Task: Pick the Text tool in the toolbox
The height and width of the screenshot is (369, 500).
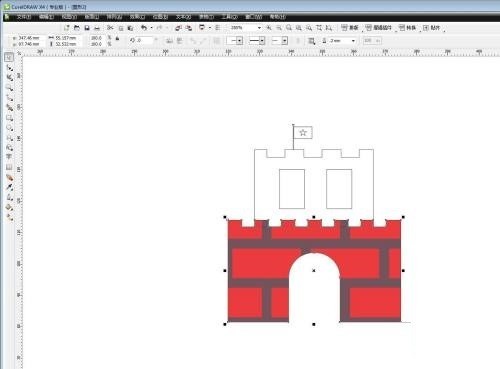Action: [x=9, y=157]
